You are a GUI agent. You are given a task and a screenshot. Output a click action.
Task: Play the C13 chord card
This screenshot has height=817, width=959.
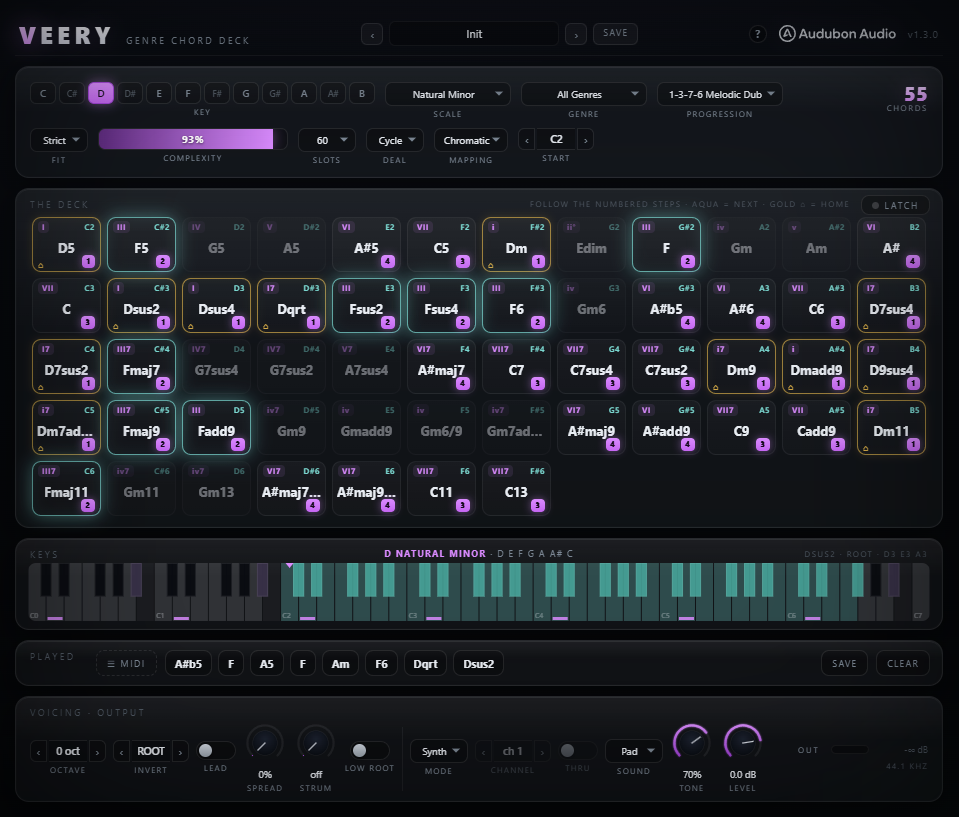pyautogui.click(x=516, y=489)
